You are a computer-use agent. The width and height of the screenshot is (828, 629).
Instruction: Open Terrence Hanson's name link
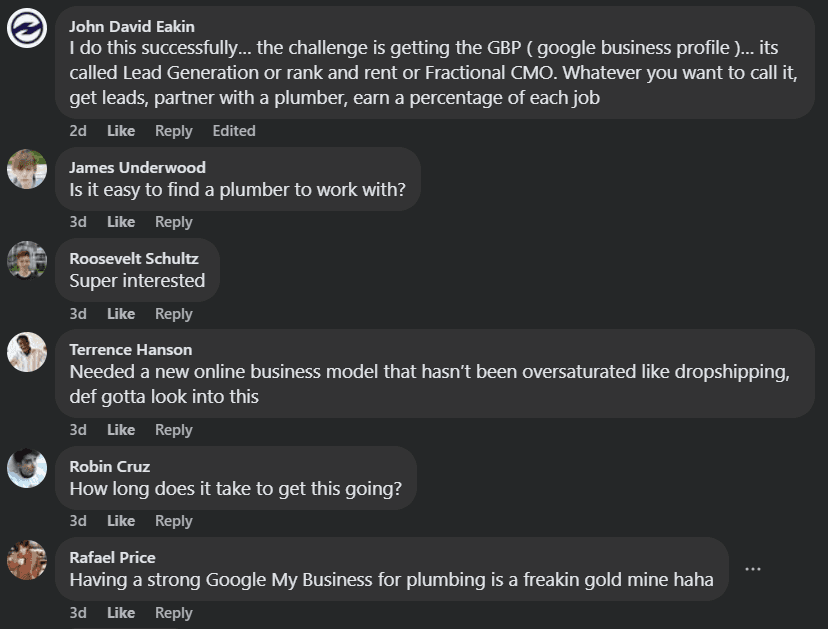coord(131,350)
